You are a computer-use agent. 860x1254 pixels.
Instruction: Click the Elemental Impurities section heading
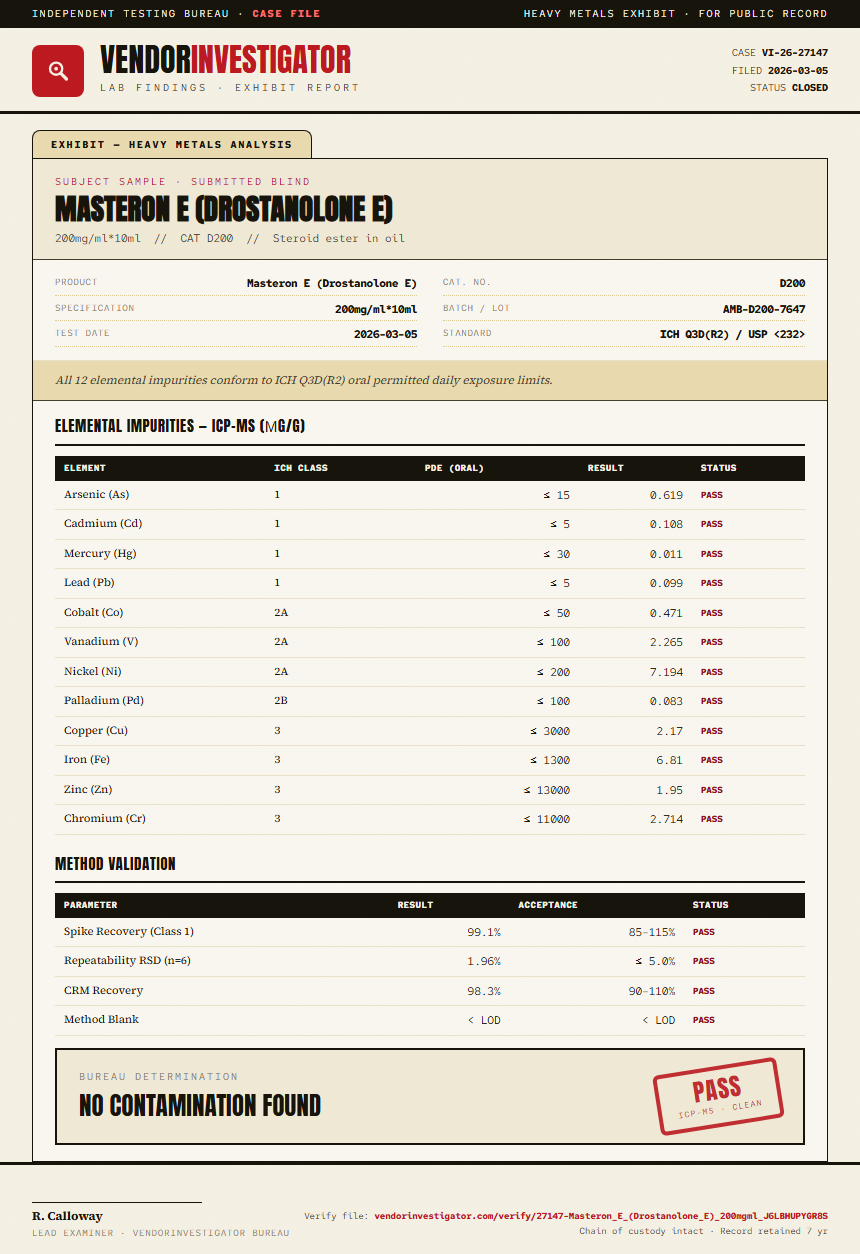point(180,426)
